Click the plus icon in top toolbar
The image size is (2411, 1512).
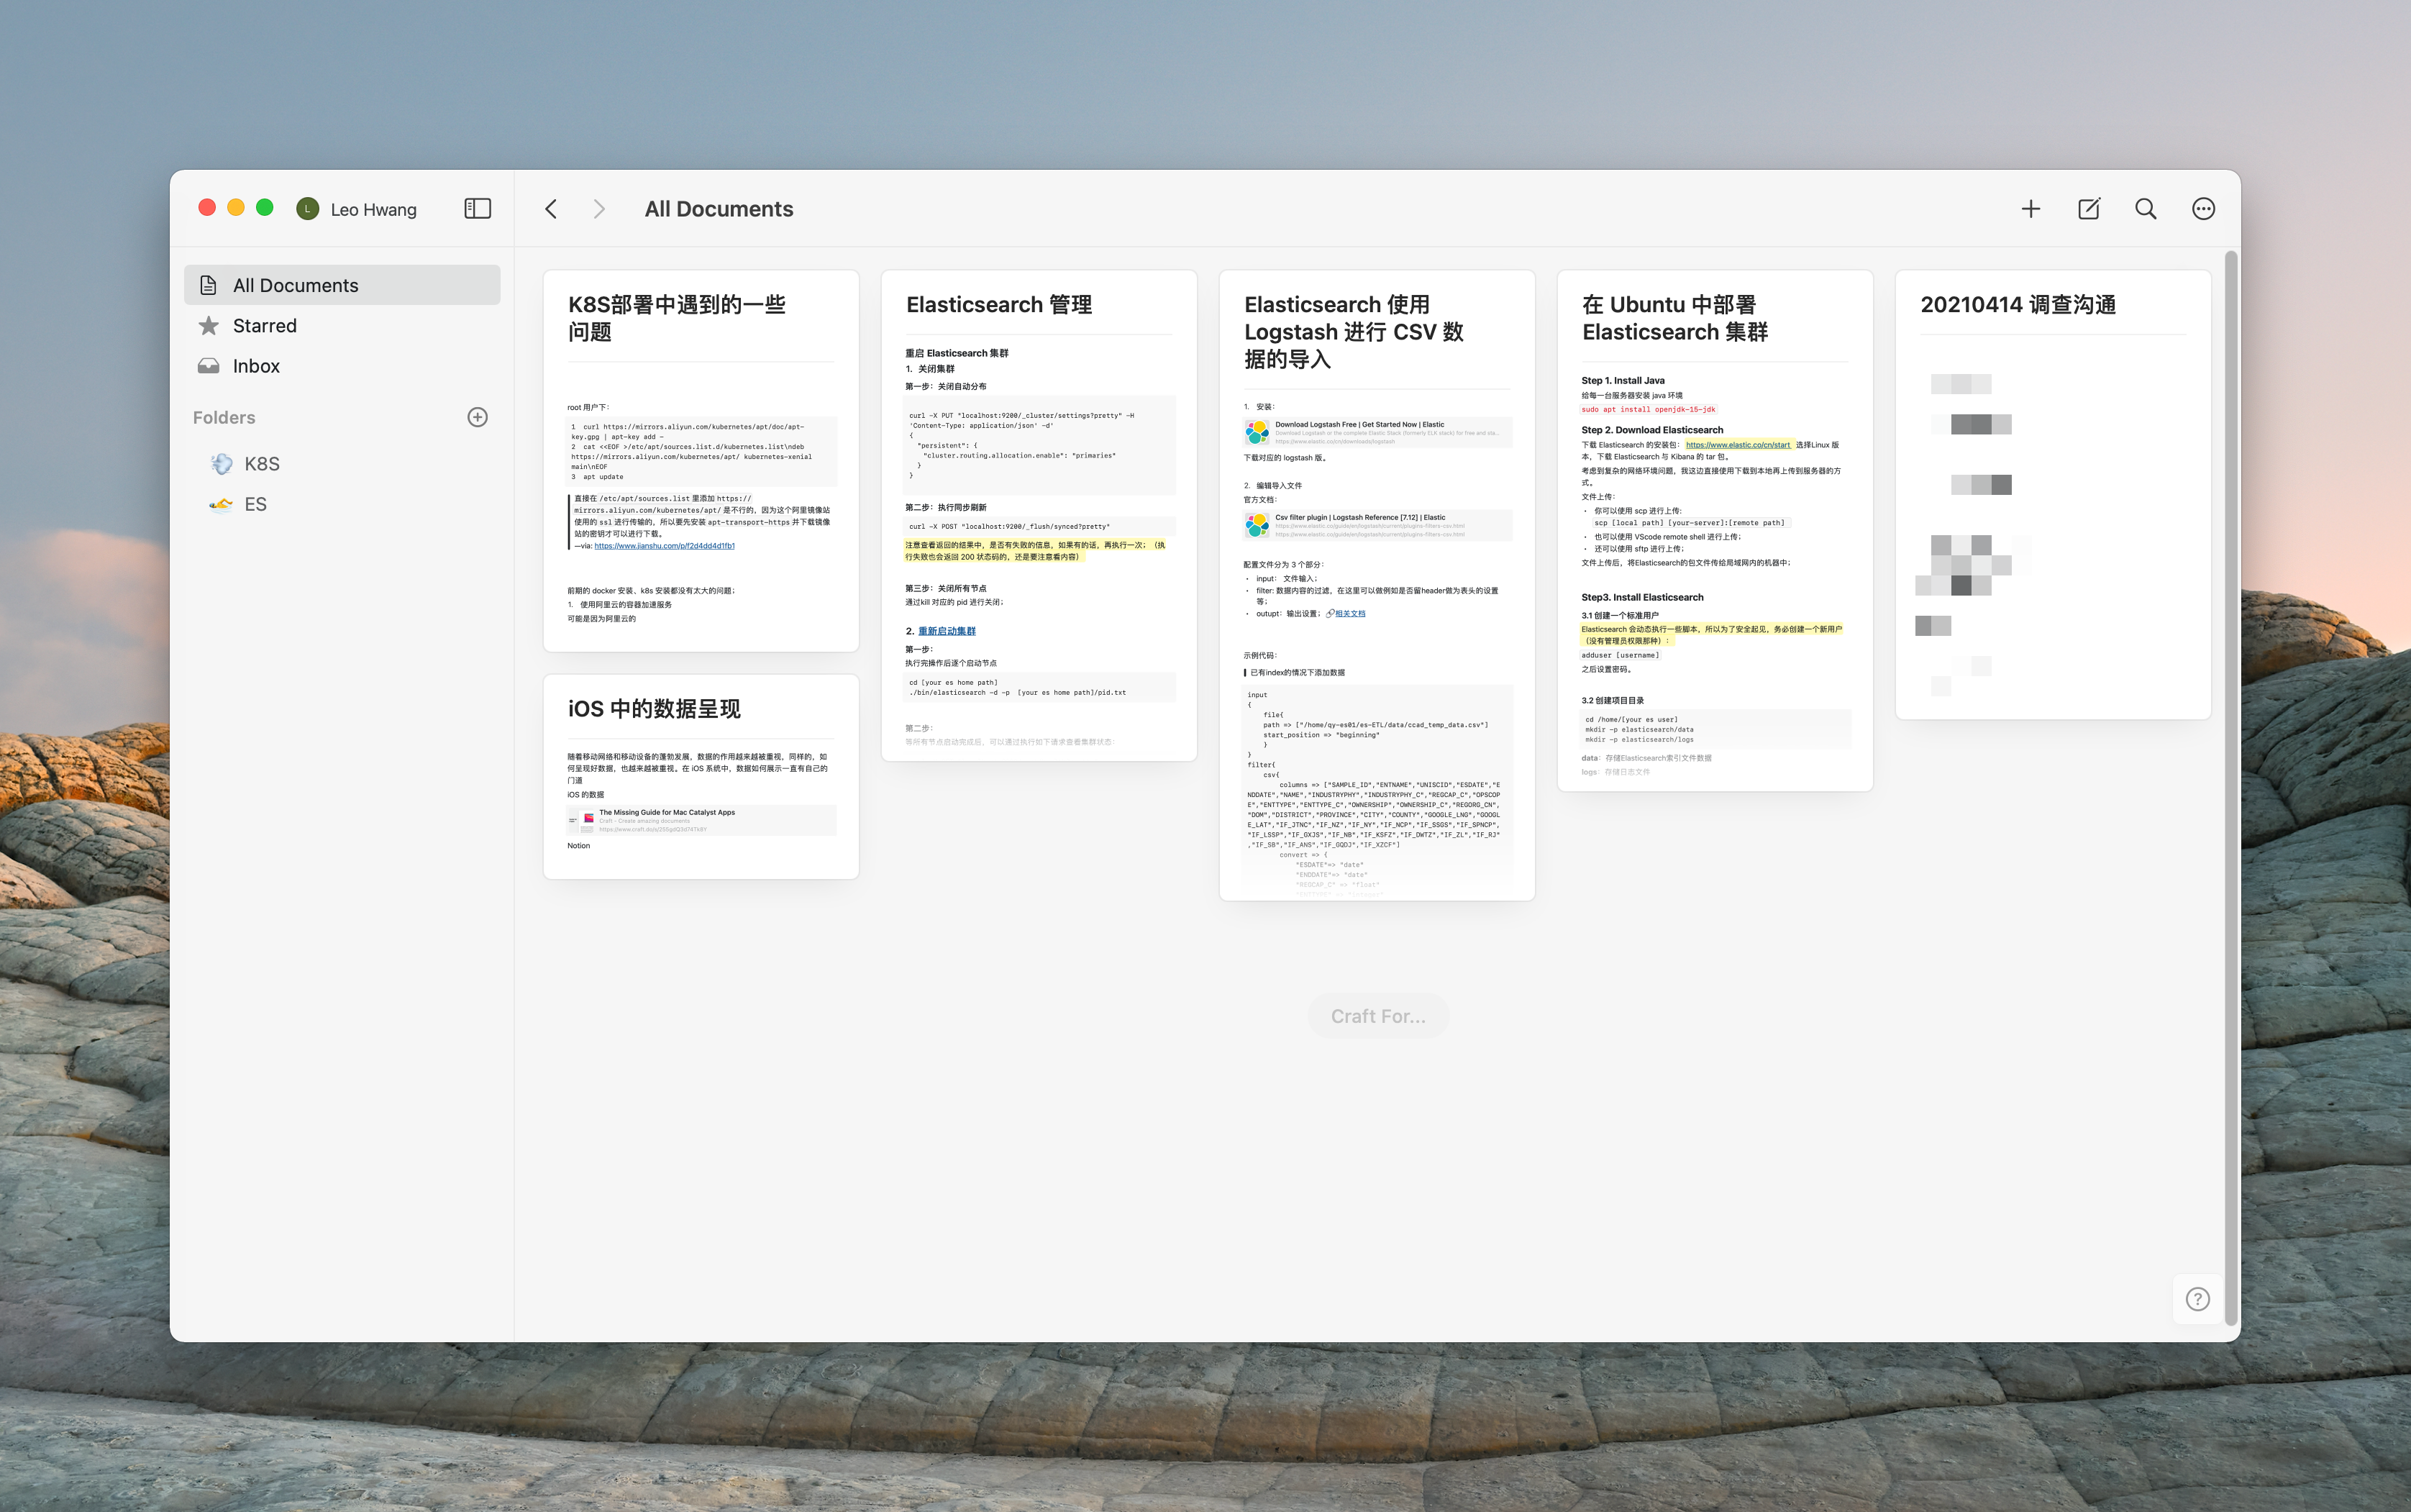click(x=2030, y=208)
